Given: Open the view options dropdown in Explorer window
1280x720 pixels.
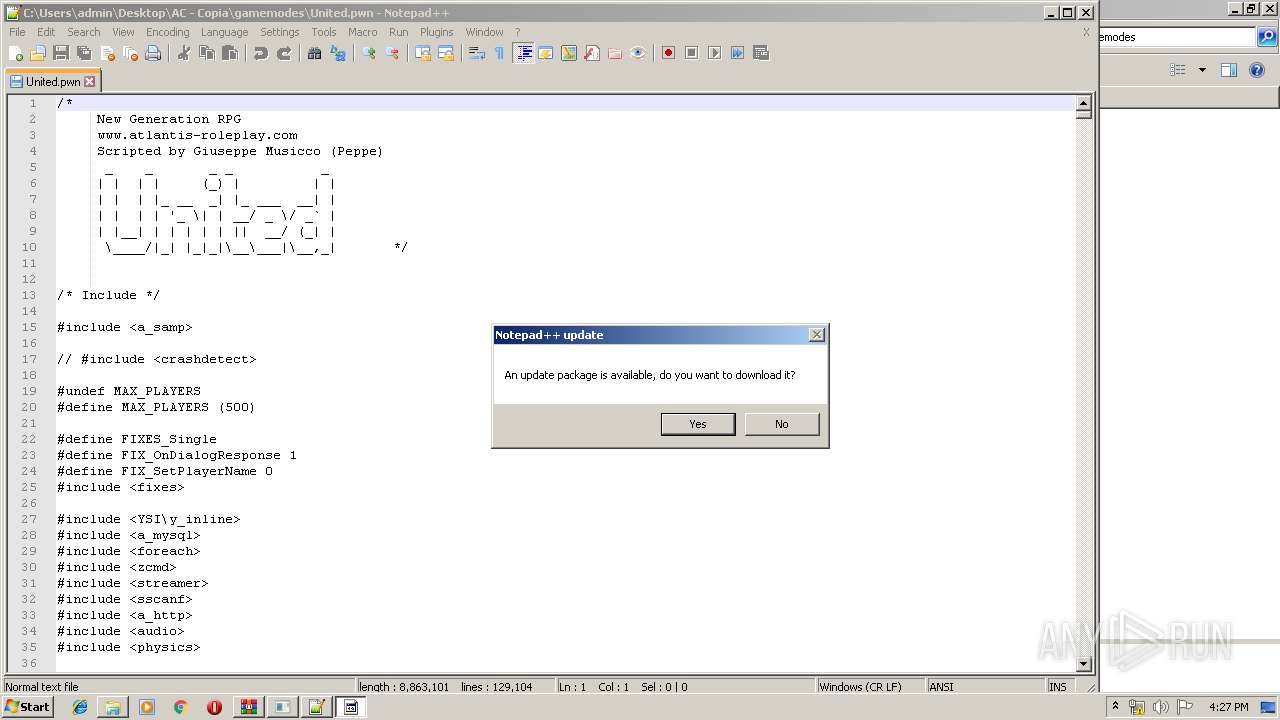Looking at the screenshot, I should pyautogui.click(x=1202, y=70).
